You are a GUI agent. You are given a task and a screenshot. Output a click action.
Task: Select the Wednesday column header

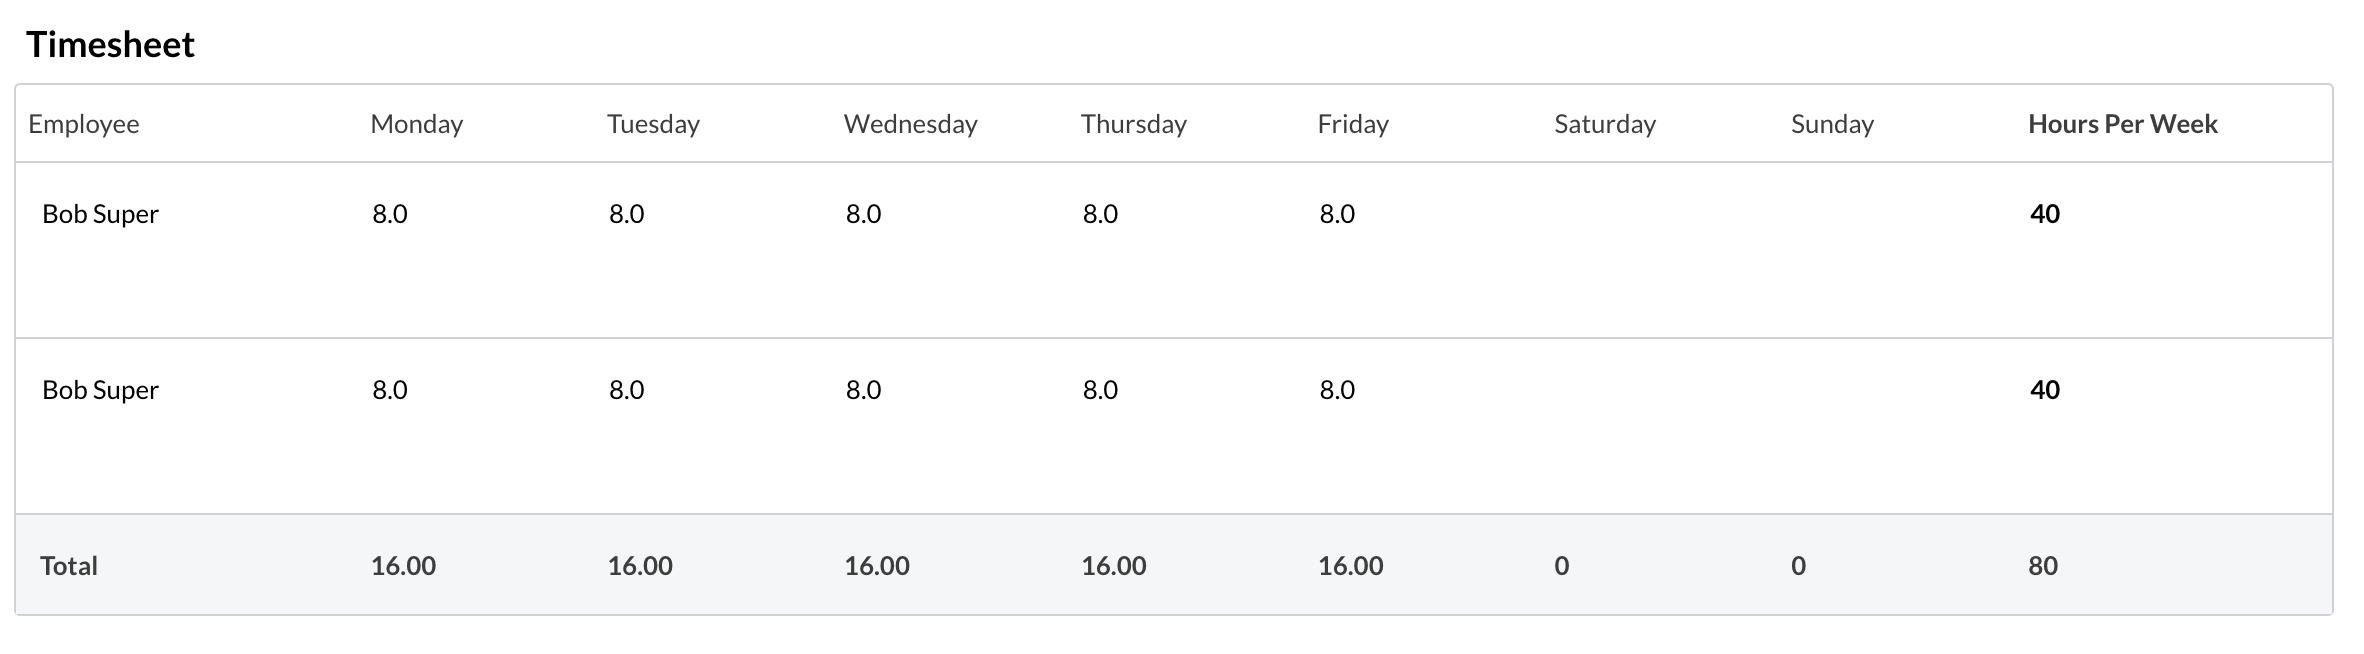click(910, 124)
